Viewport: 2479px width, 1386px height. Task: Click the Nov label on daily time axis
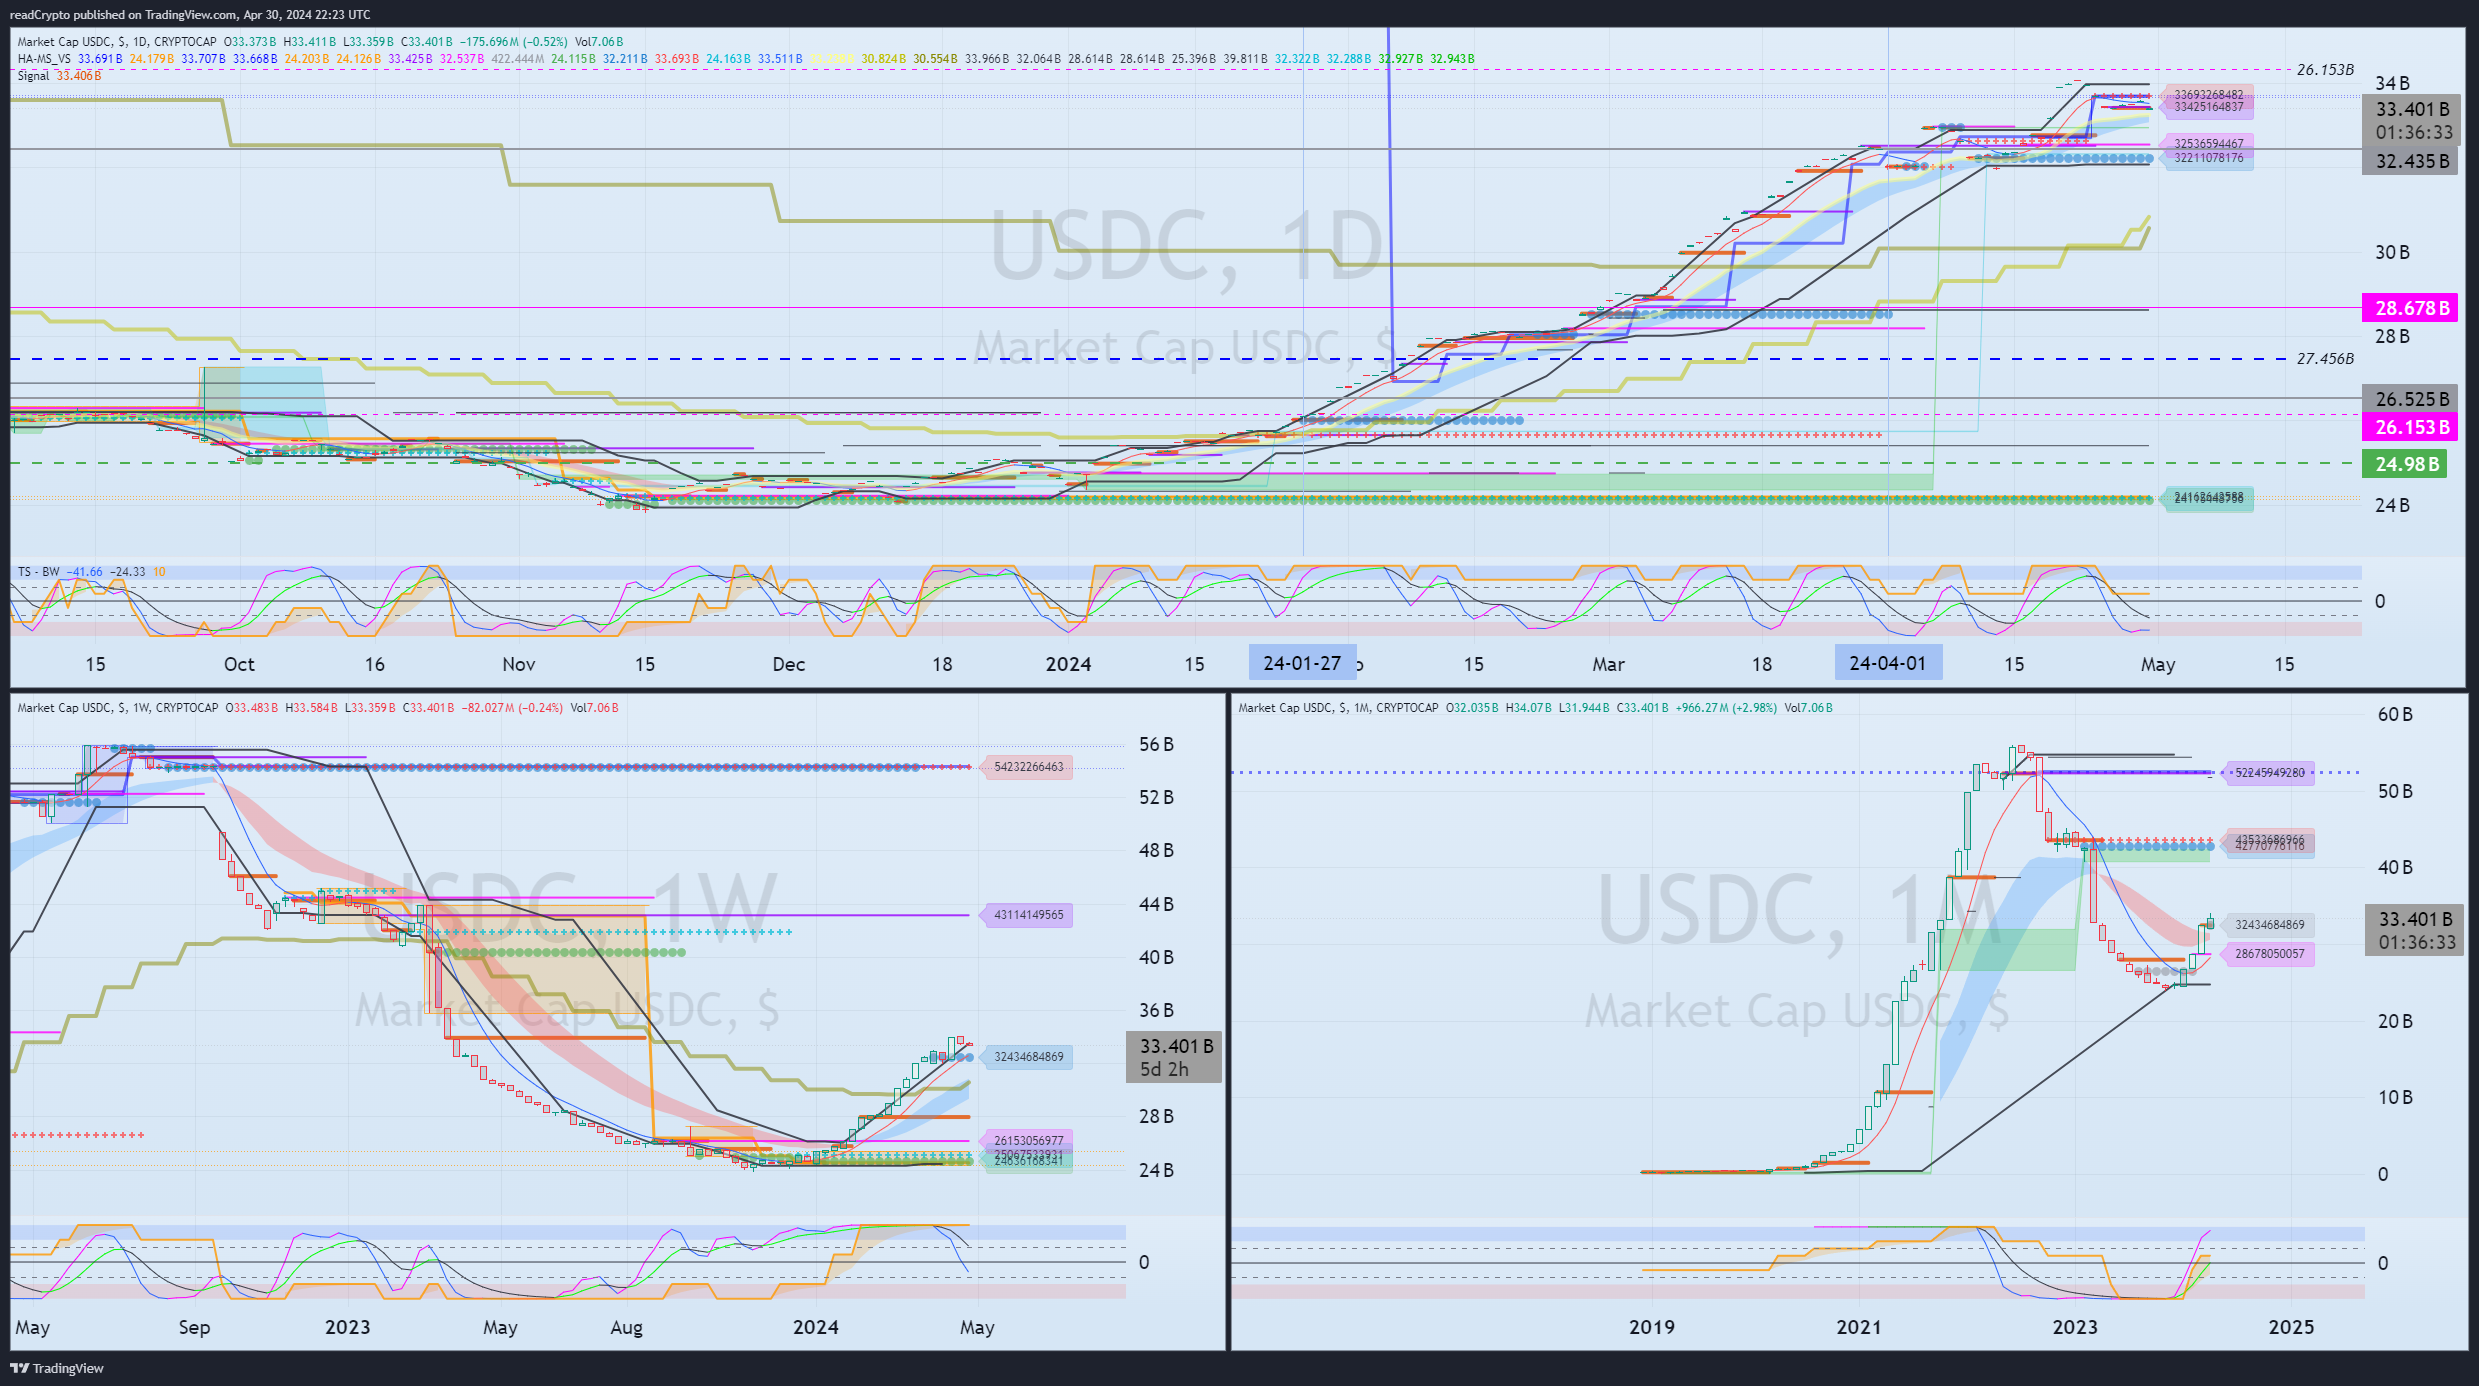click(x=519, y=664)
